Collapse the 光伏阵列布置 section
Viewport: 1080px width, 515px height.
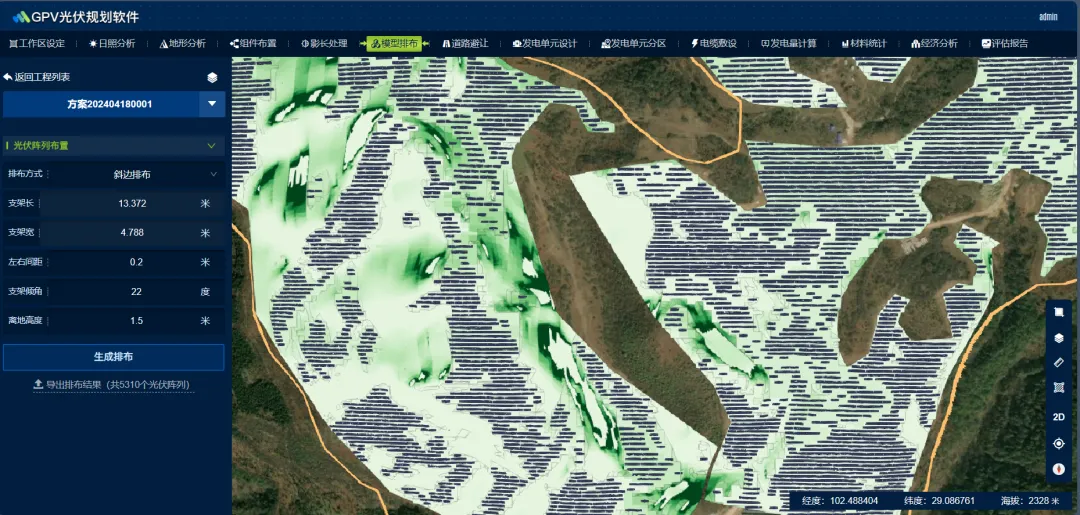tap(211, 146)
